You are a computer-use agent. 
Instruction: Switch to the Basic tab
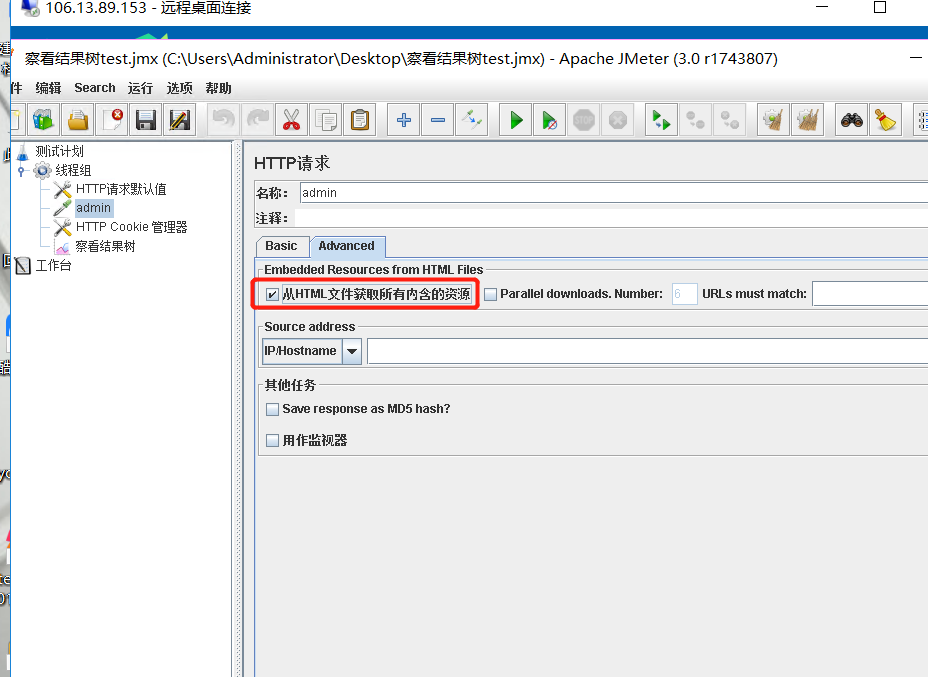[282, 246]
